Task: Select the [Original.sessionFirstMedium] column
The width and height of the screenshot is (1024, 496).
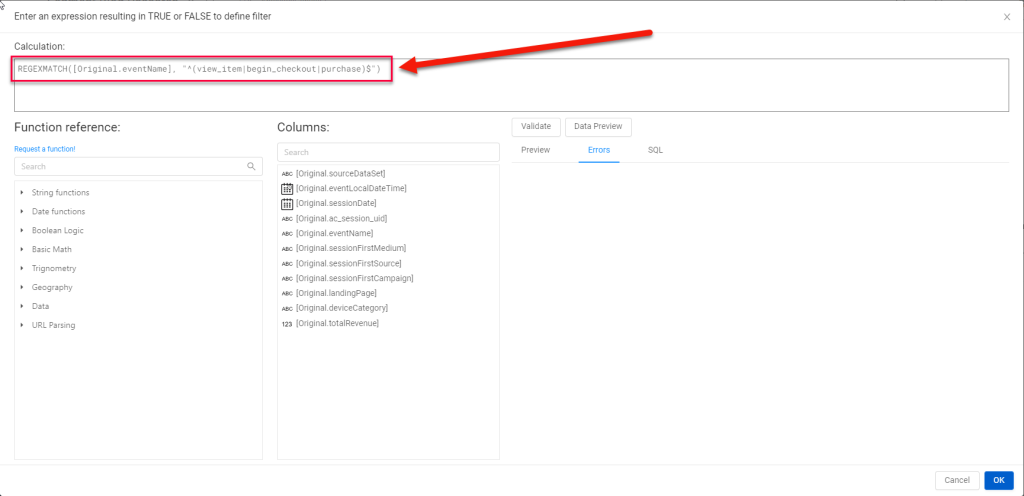Action: (351, 249)
